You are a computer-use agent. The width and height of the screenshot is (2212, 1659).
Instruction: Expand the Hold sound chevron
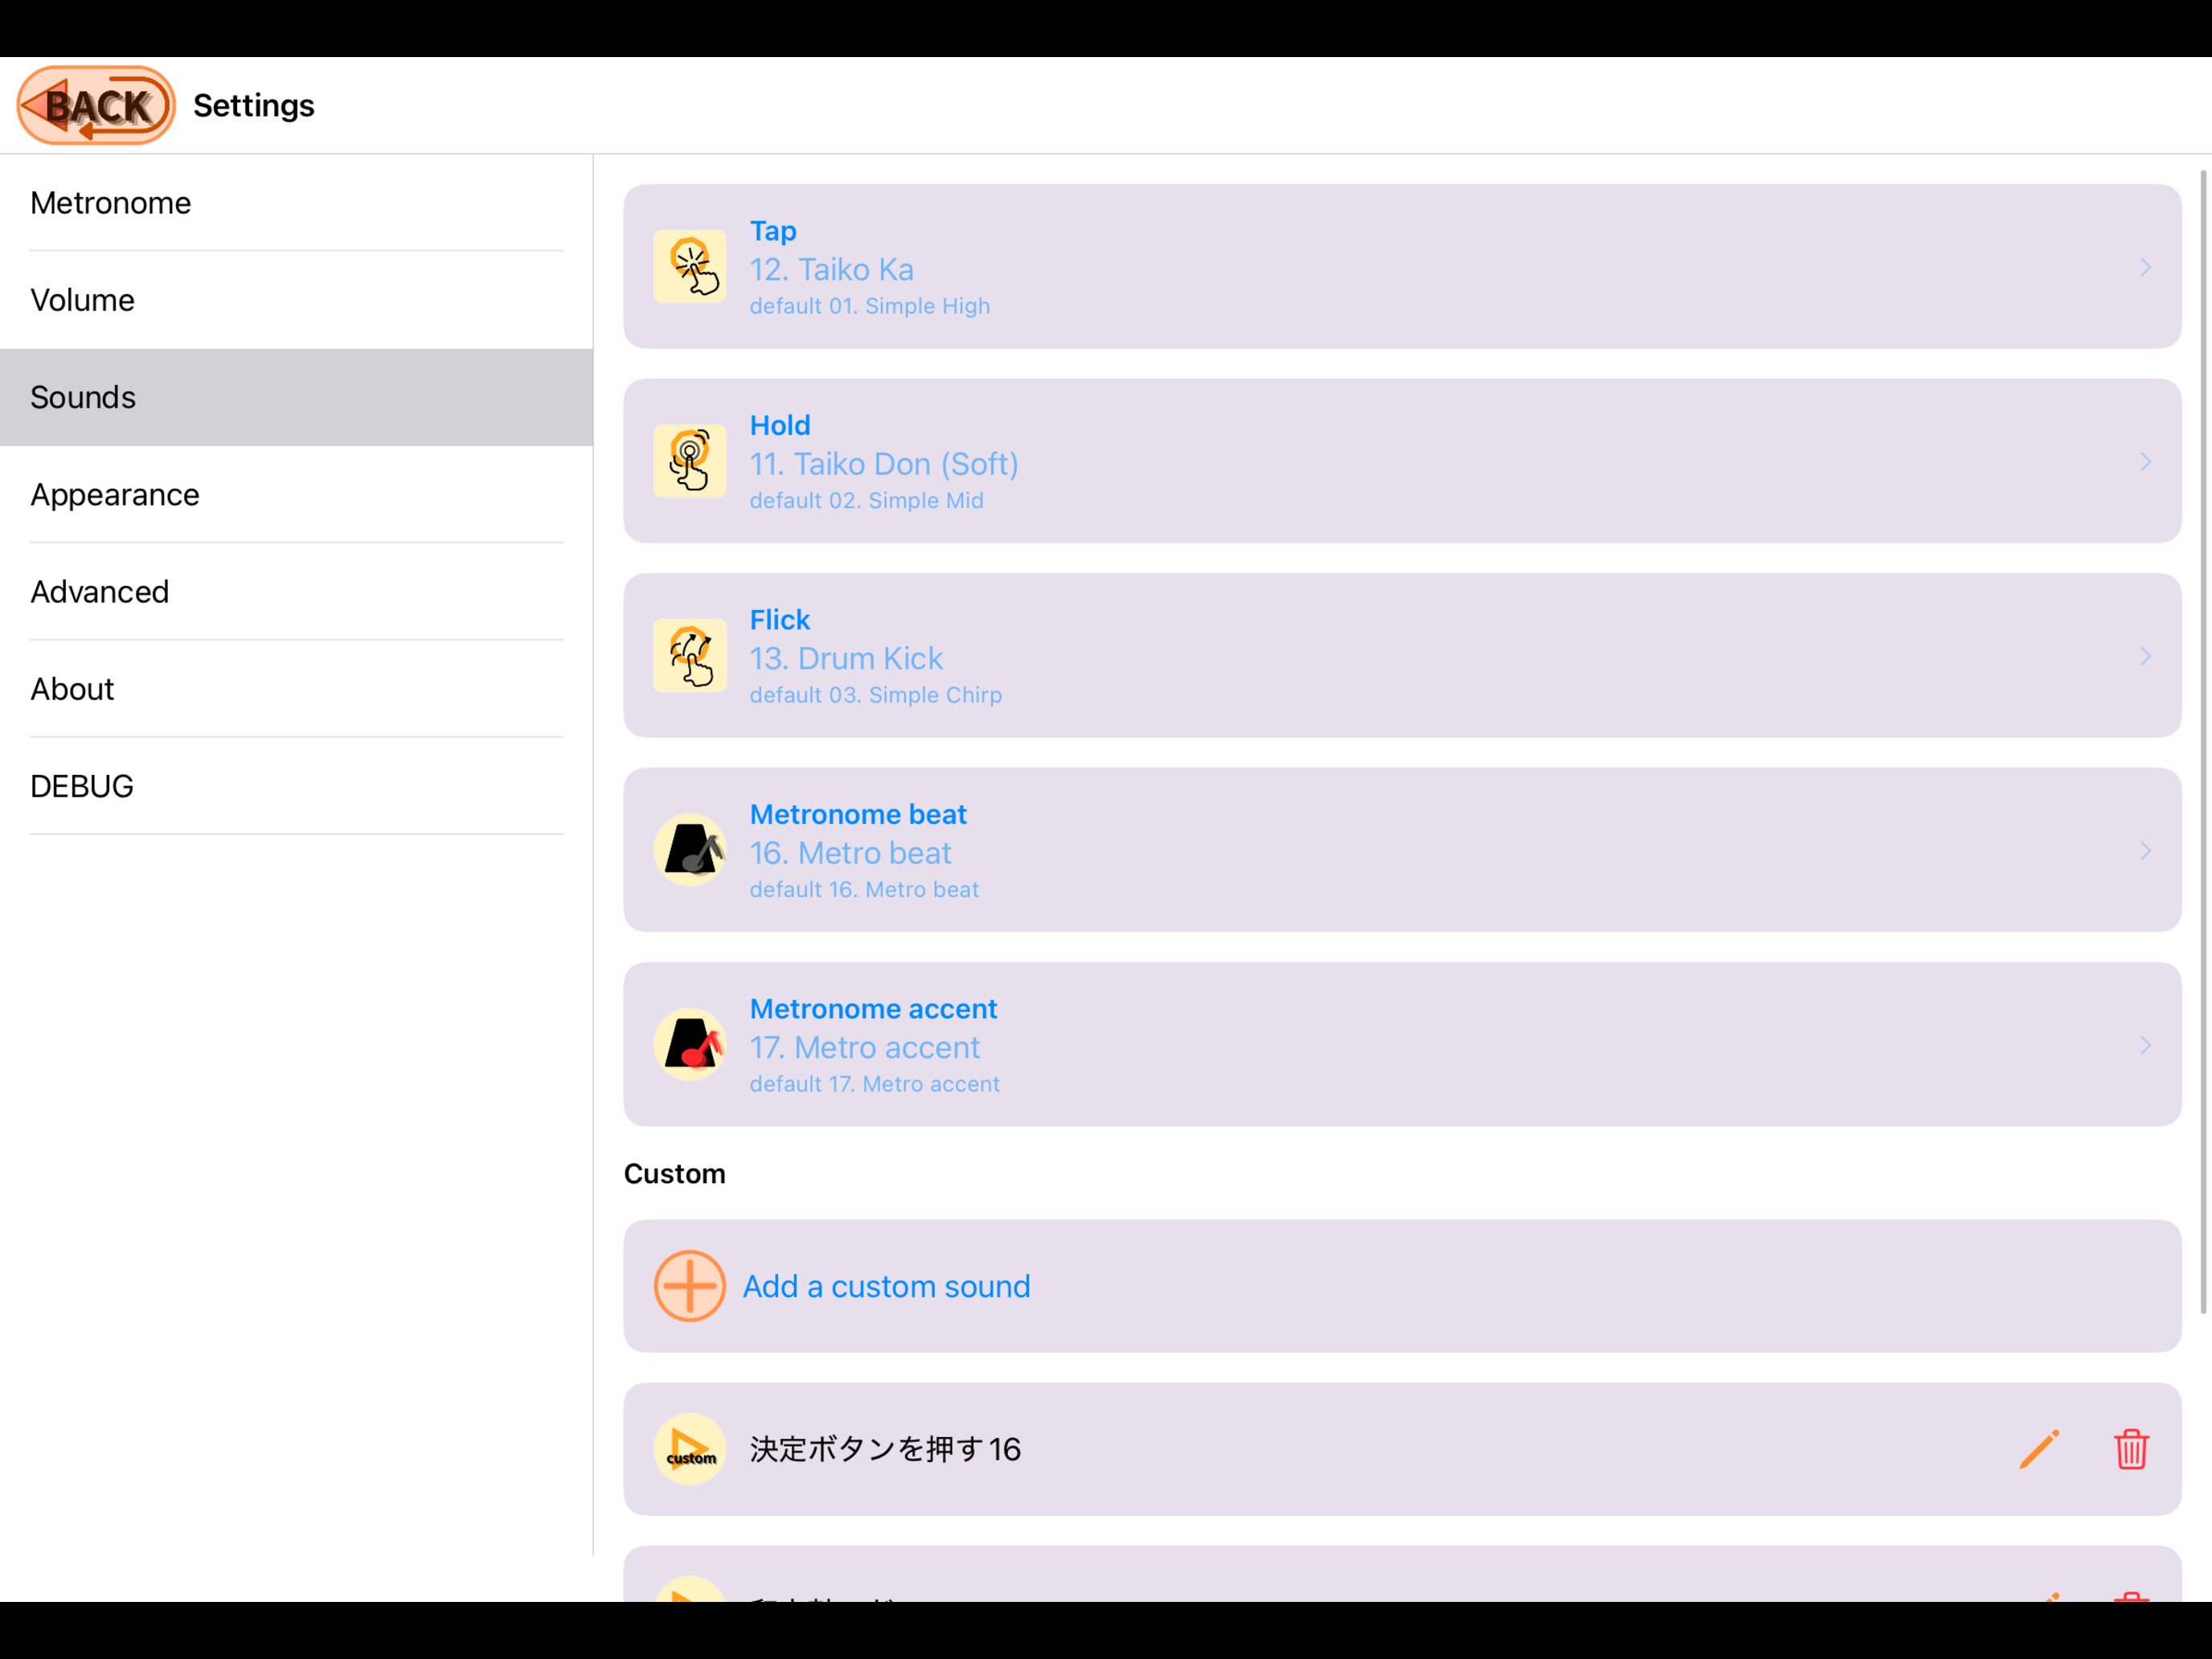coord(2145,461)
